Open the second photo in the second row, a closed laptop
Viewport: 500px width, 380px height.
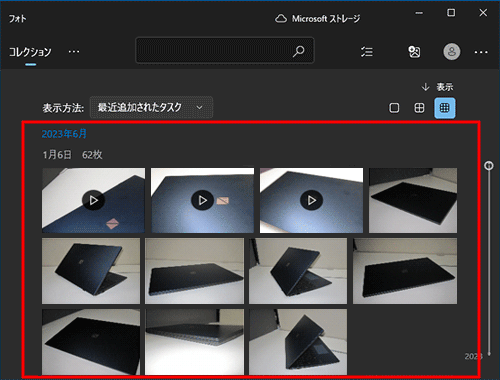click(194, 271)
